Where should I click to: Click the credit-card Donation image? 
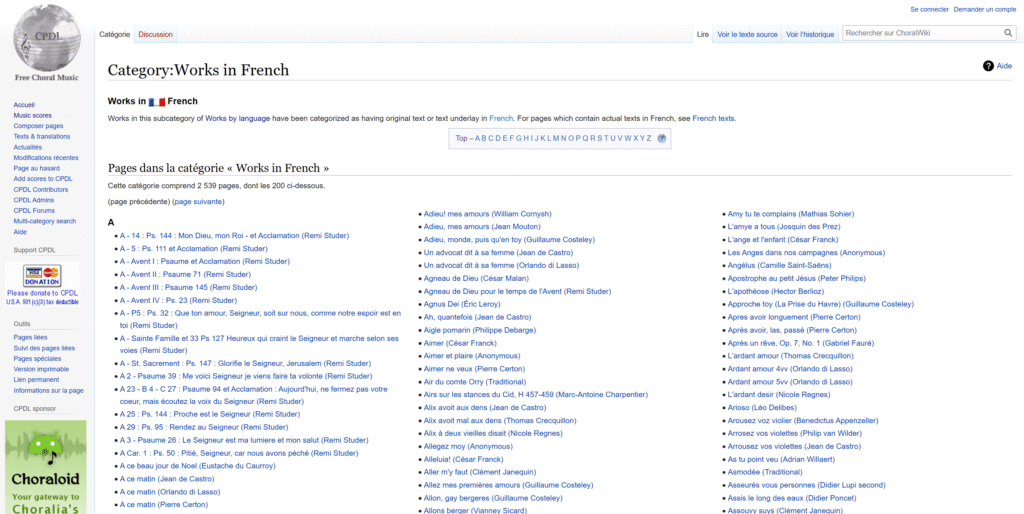42,276
